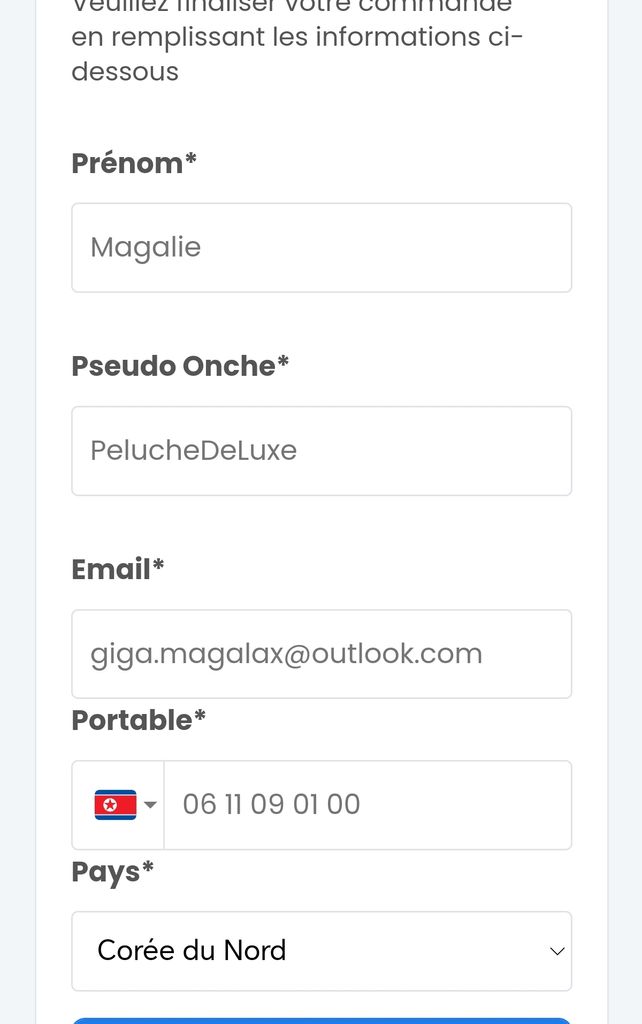Focus the Portable phone number field
The height and width of the screenshot is (1024, 642).
(368, 805)
